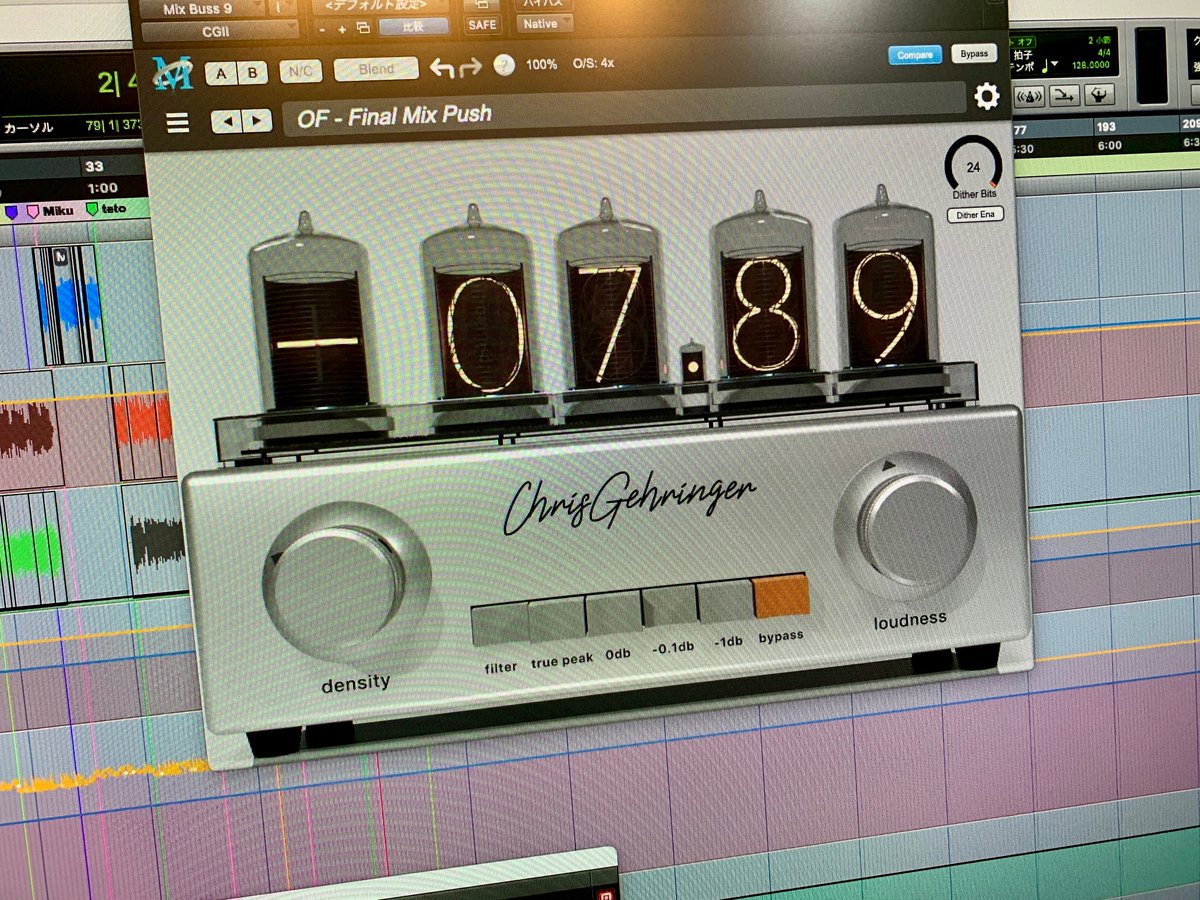Viewport: 1200px width, 900px height.
Task: Toggle the metronome click button in Pro Tools
Action: coord(1029,96)
